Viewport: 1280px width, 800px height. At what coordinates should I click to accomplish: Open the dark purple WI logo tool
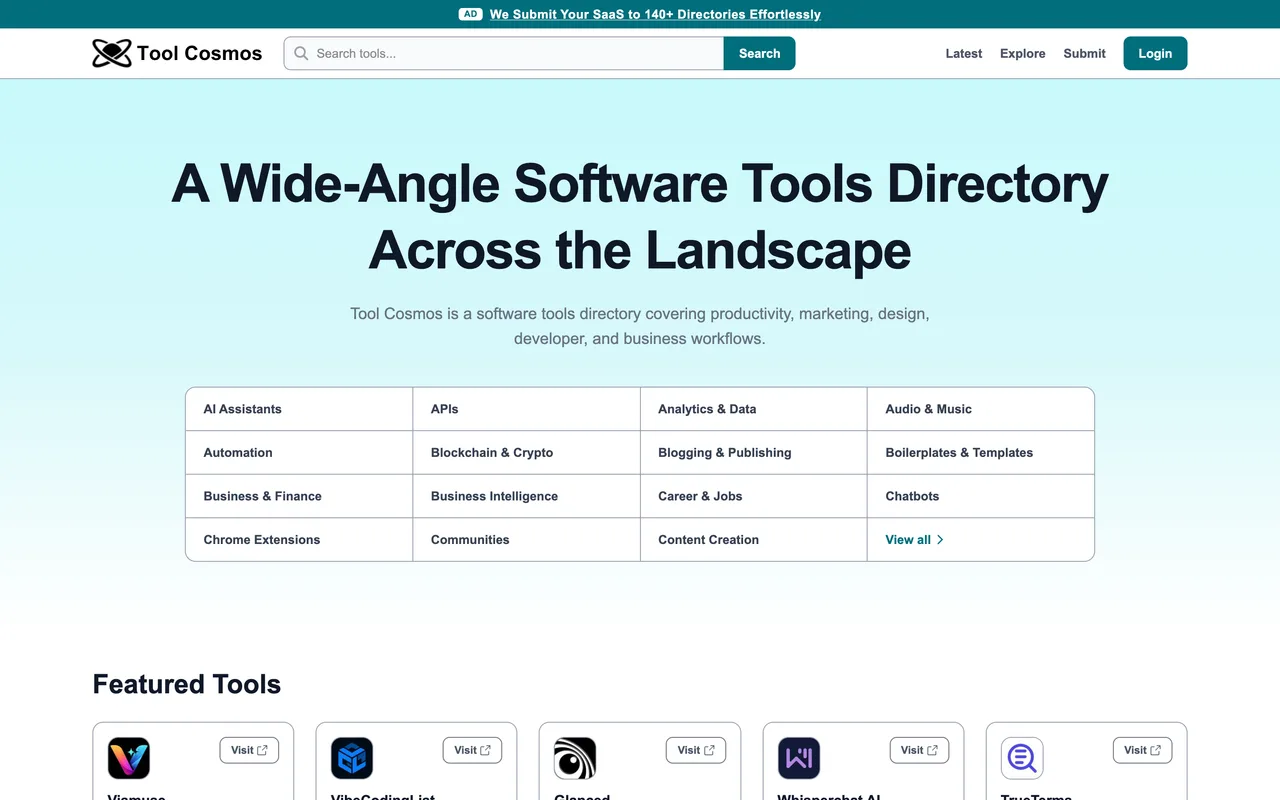pyautogui.click(x=799, y=758)
